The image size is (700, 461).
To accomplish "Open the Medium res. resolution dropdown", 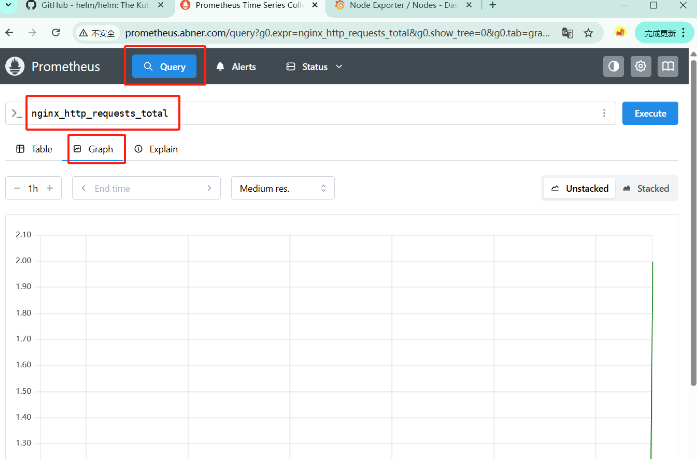I will coord(283,188).
